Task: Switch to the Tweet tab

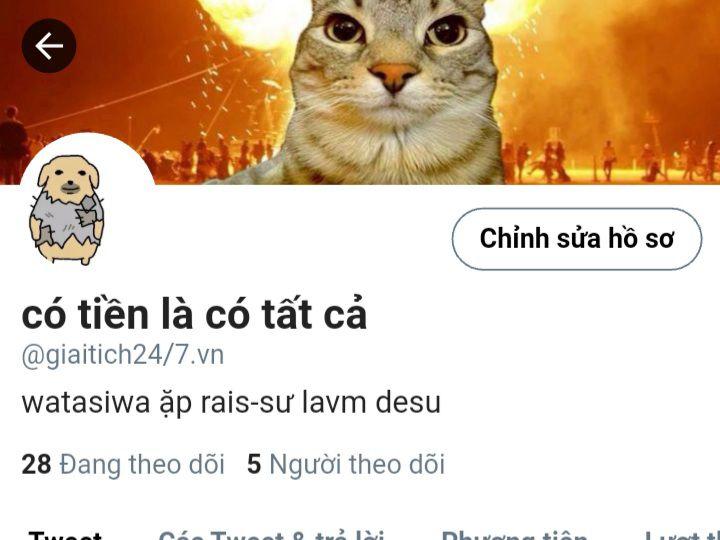Action: [x=65, y=535]
